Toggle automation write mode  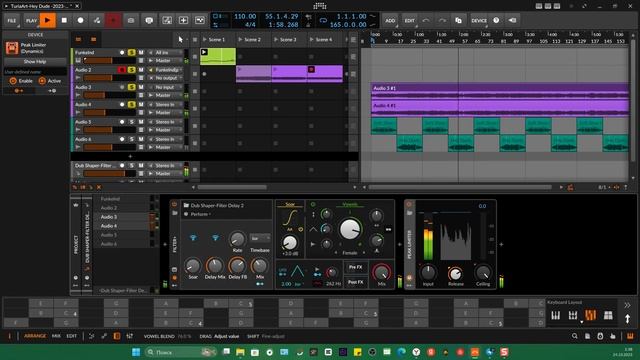click(x=97, y=20)
